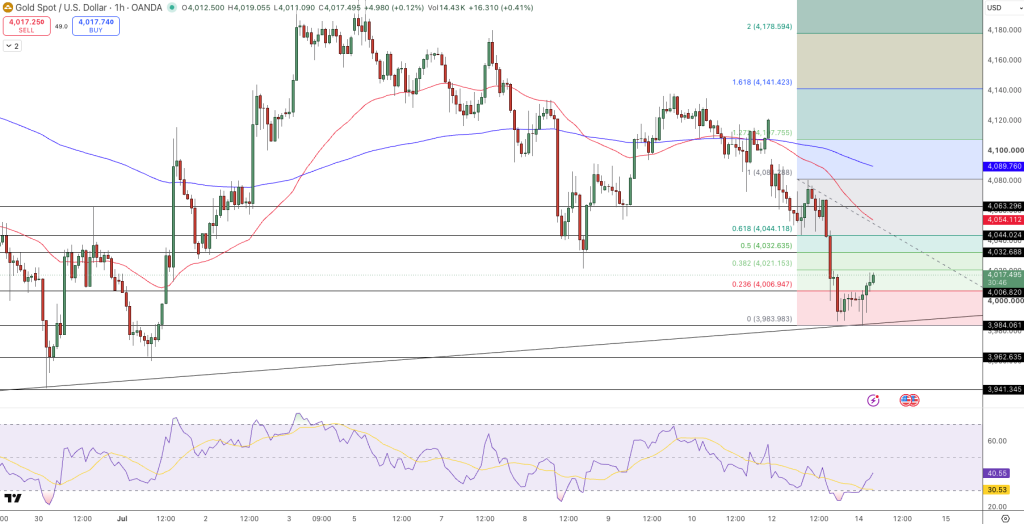Open chart settings gear at bottom right
The height and width of the screenshot is (524, 1024).
click(x=1005, y=518)
